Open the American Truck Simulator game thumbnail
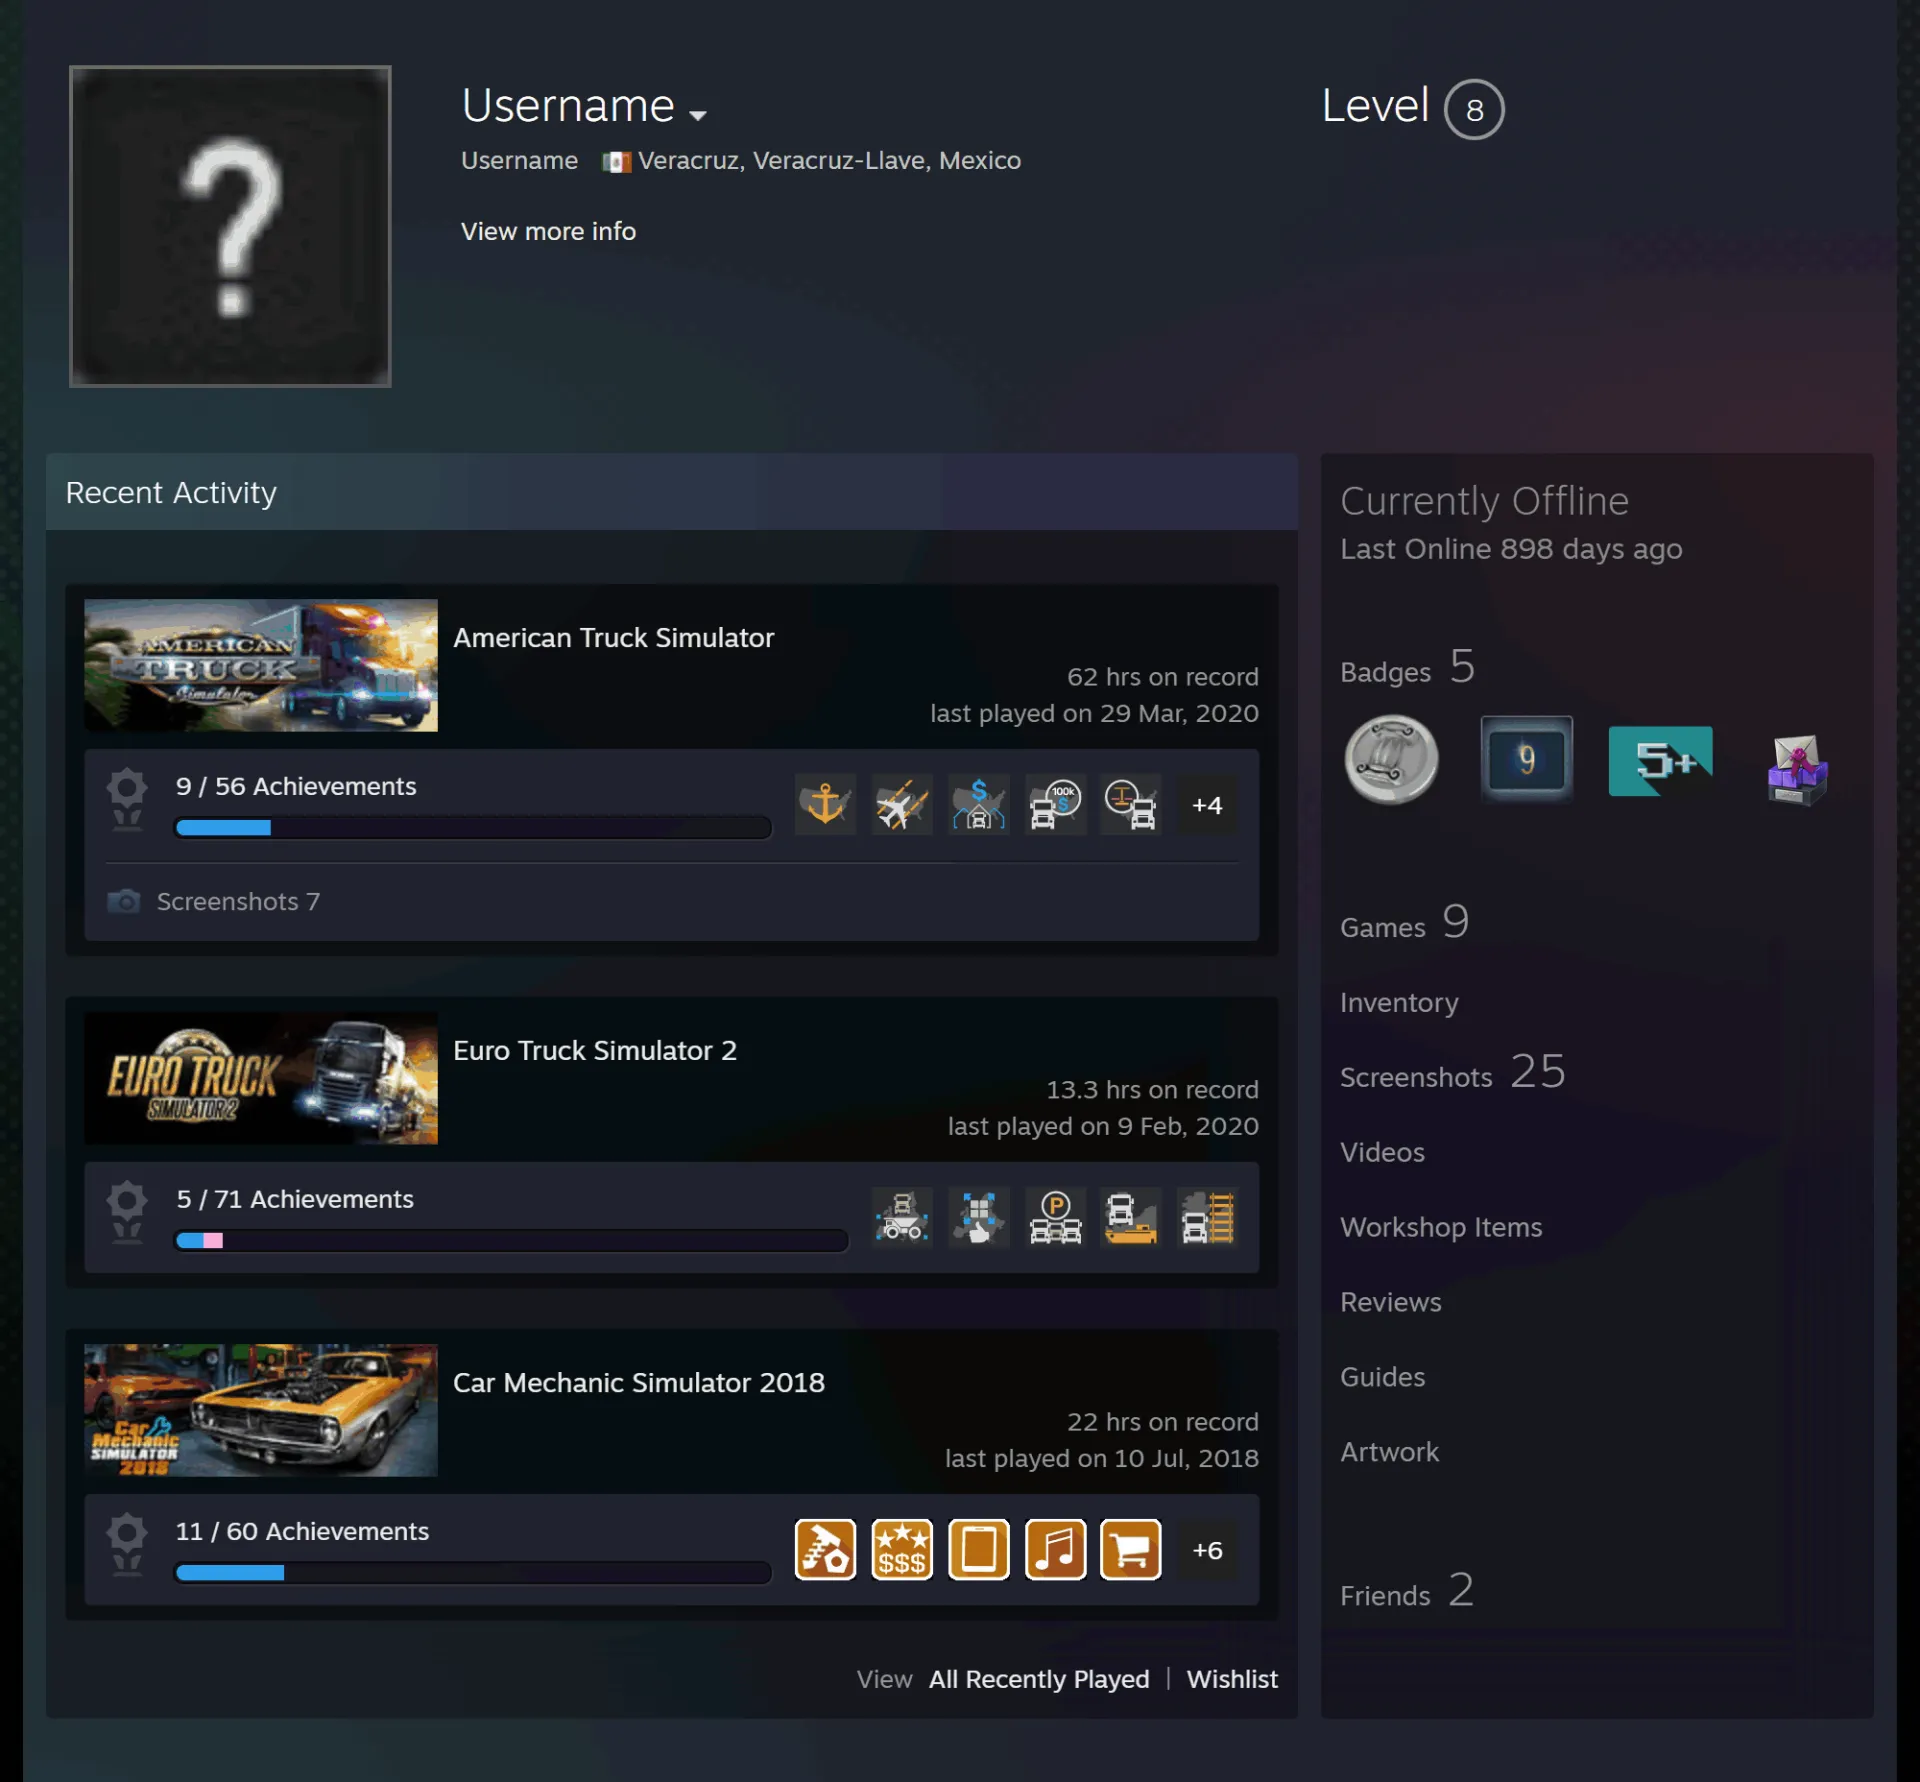 261,665
